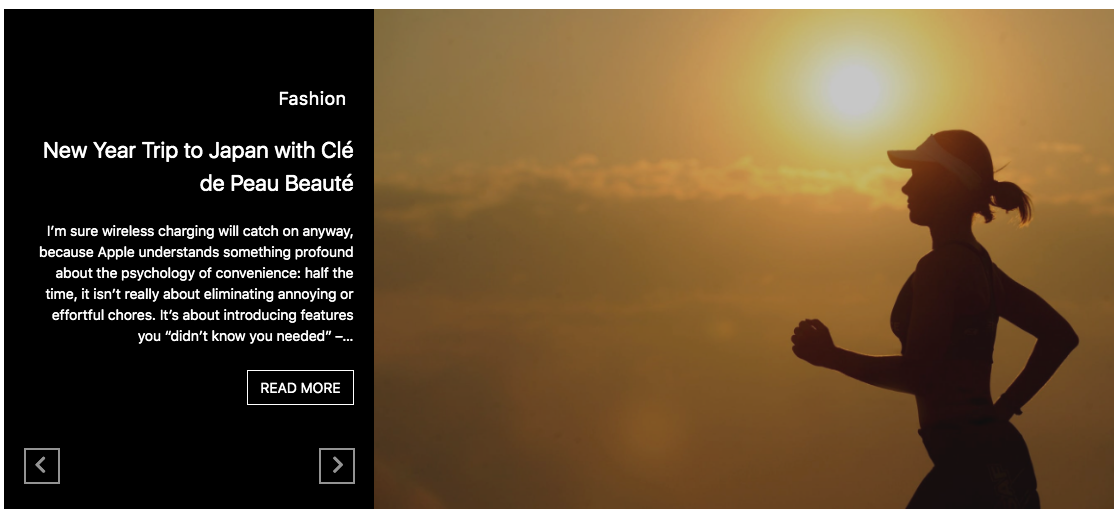Click the runner silhouette featured image
The width and height of the screenshot is (1120, 514).
coord(744,258)
